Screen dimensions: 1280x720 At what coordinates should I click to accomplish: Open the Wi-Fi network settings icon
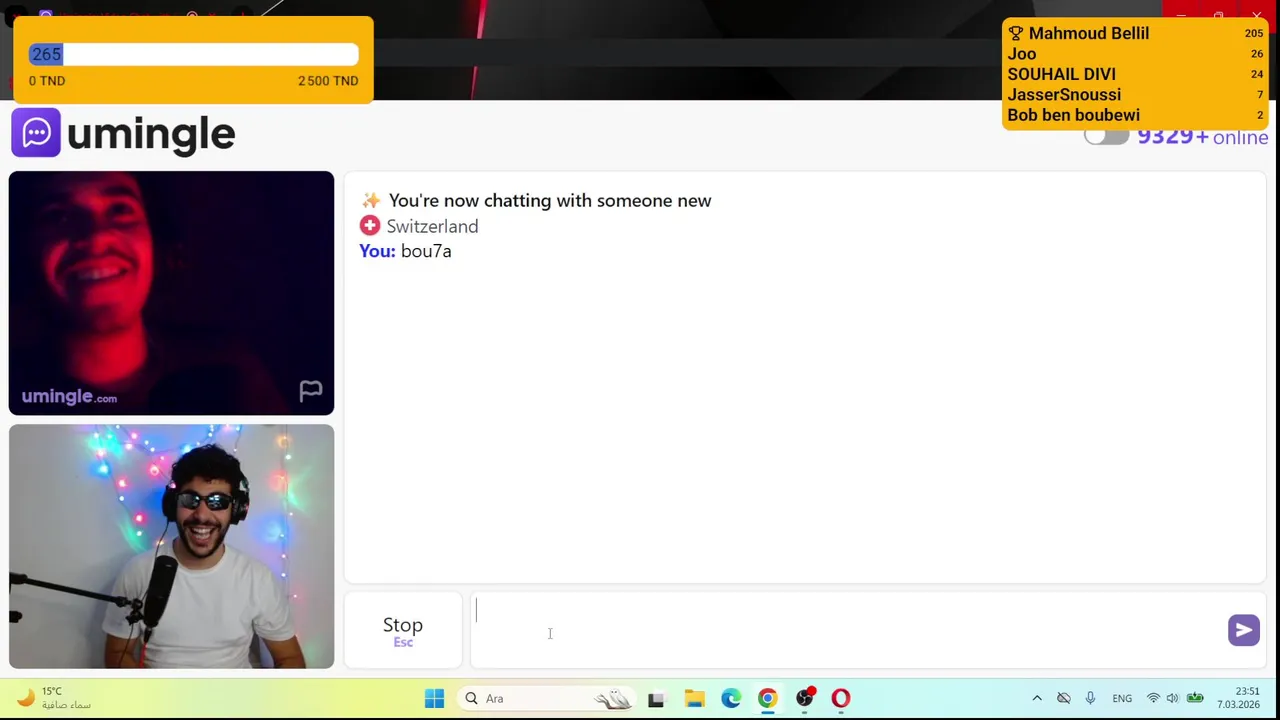(x=1153, y=698)
